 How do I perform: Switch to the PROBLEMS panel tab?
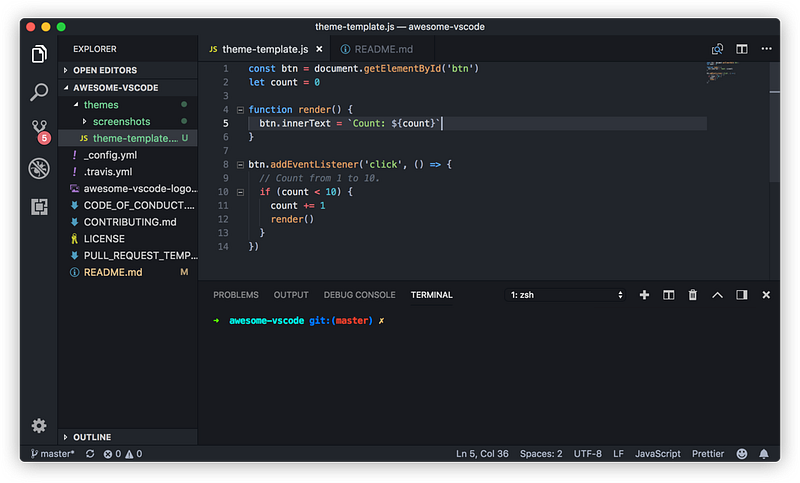coord(236,295)
